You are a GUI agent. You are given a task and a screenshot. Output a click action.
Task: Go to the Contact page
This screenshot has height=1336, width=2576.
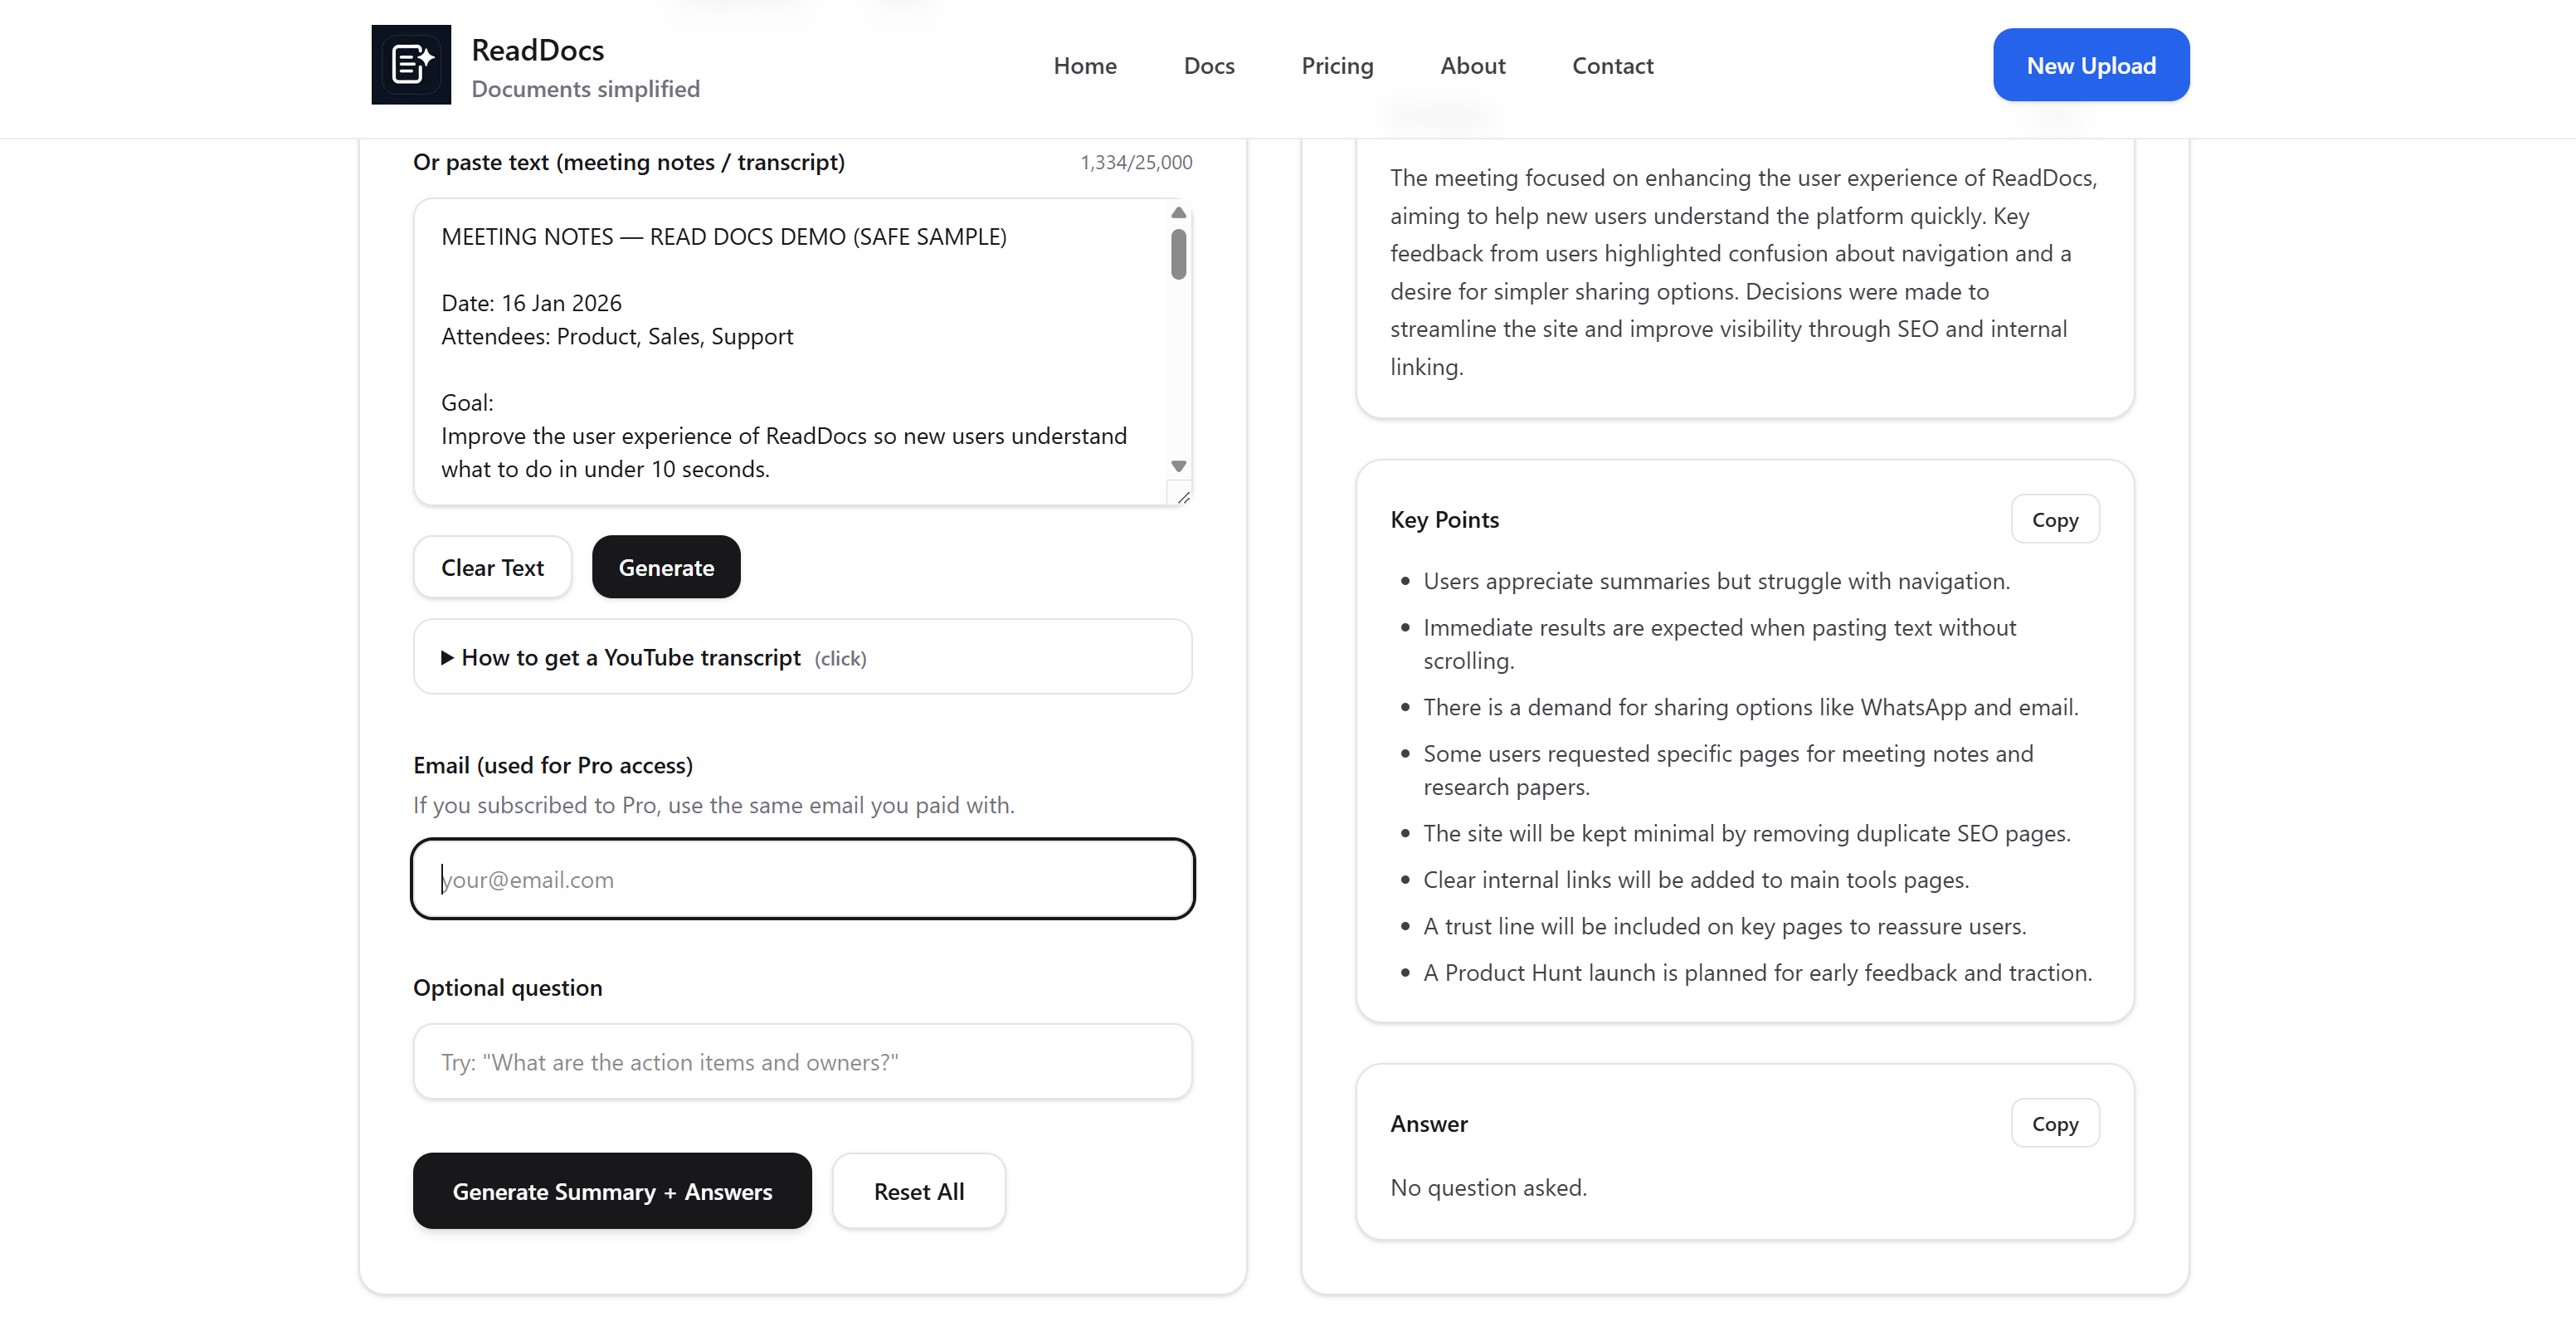point(1612,65)
